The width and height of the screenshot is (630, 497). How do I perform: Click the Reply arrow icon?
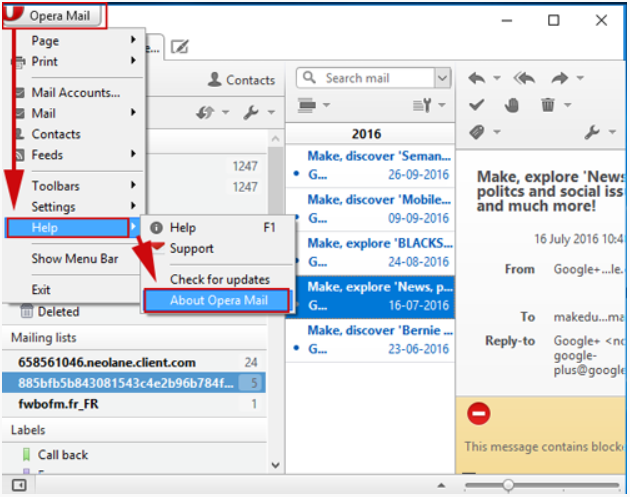pyautogui.click(x=477, y=78)
